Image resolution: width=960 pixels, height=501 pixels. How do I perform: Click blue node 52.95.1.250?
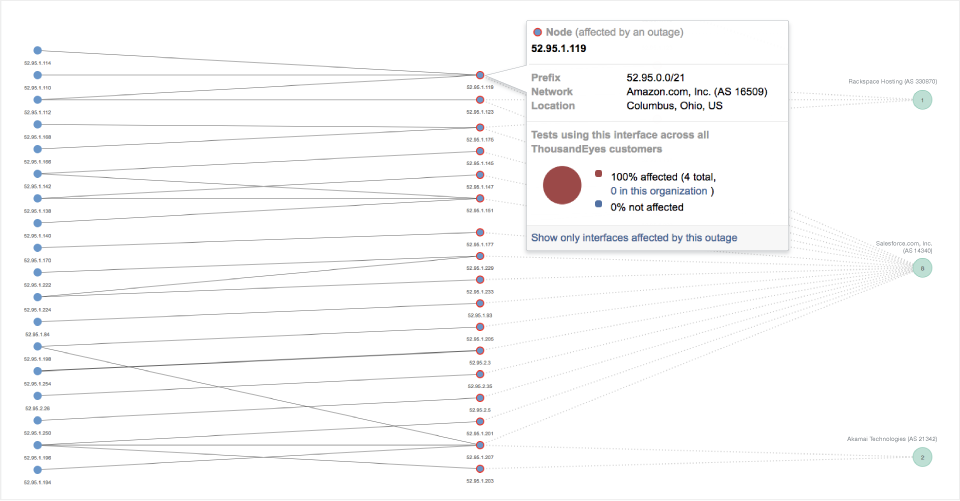pyautogui.click(x=37, y=420)
